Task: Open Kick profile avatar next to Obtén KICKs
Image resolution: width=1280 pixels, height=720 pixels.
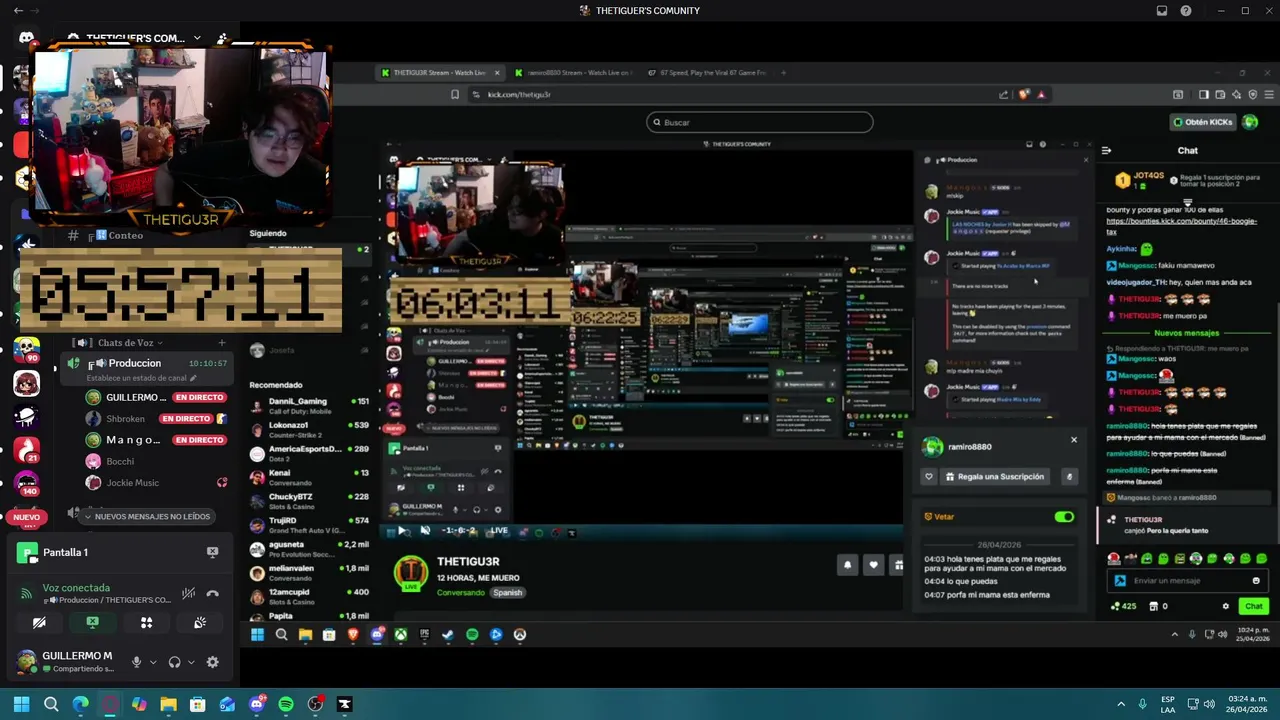Action: pyautogui.click(x=1250, y=122)
